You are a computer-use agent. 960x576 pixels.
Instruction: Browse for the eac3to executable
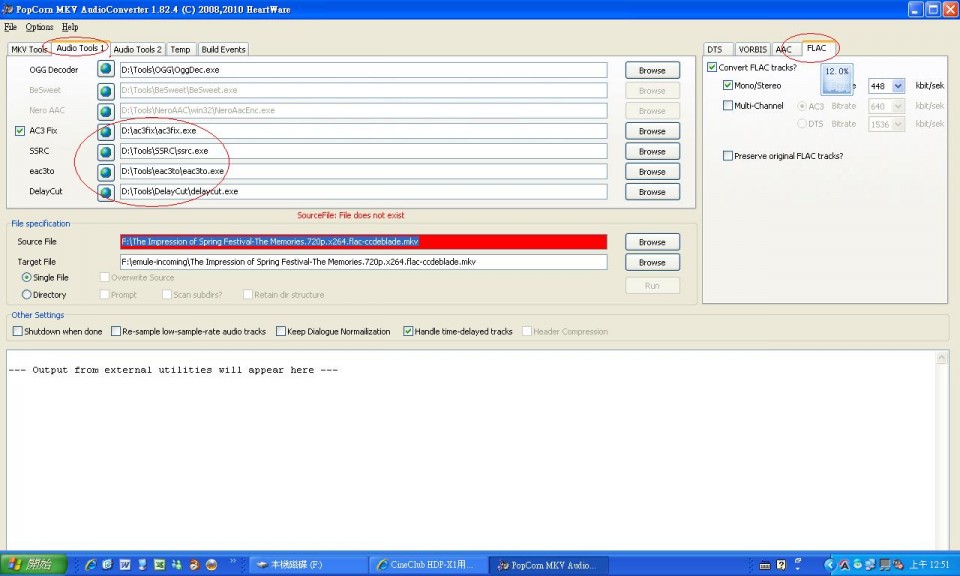point(652,171)
